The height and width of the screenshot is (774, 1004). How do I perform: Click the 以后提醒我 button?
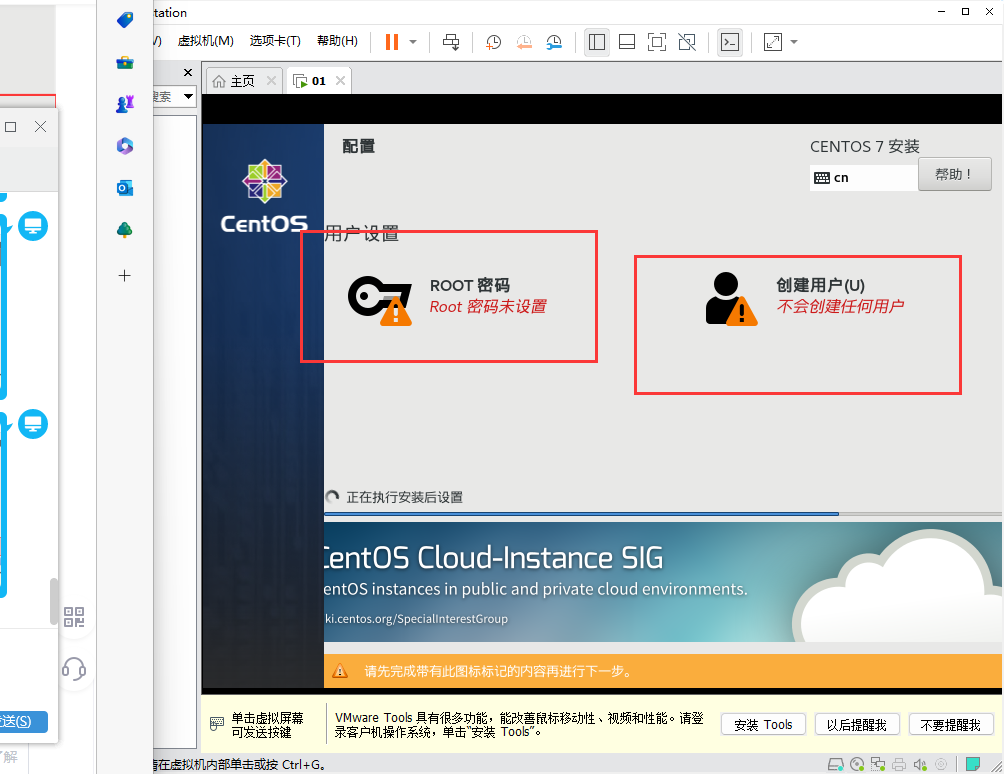pyautogui.click(x=857, y=725)
